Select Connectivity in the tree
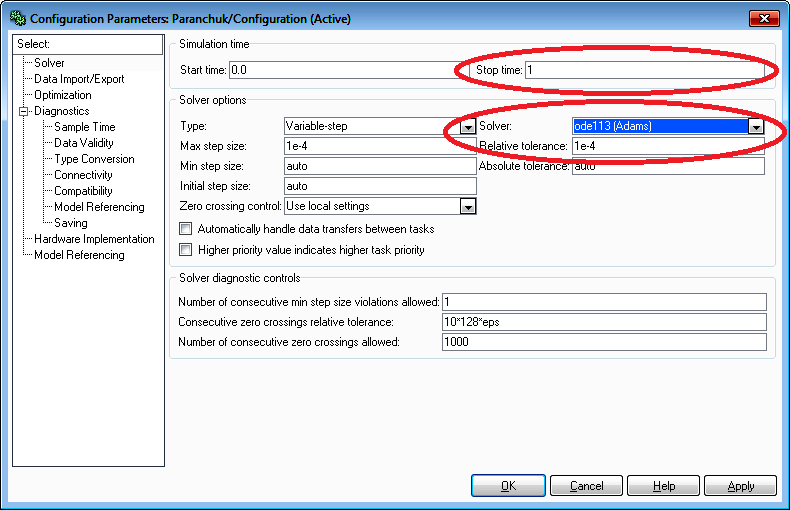Image resolution: width=790 pixels, height=510 pixels. pos(83,175)
